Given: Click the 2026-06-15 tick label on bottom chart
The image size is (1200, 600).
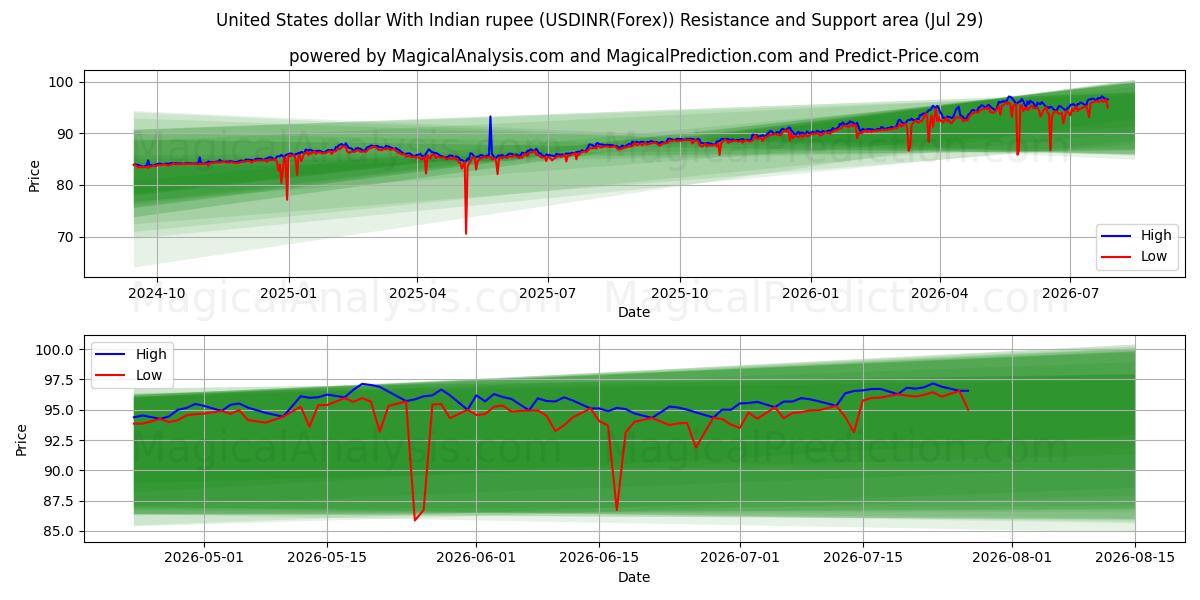Looking at the screenshot, I should pos(599,558).
